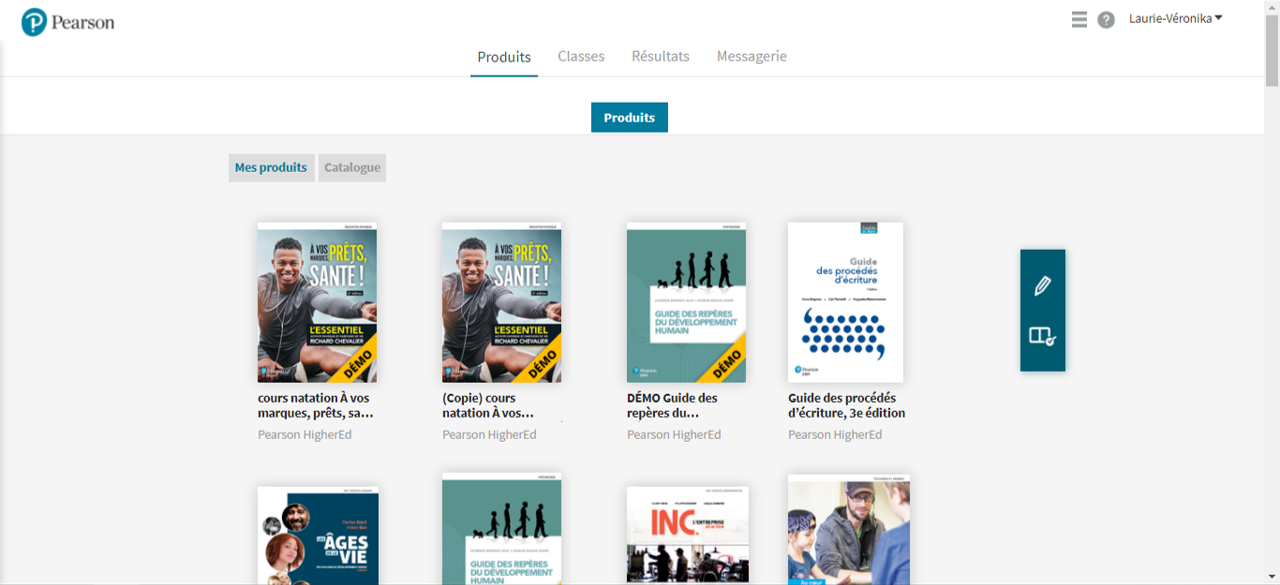
Task: Open the Résultats tab
Action: 660,57
